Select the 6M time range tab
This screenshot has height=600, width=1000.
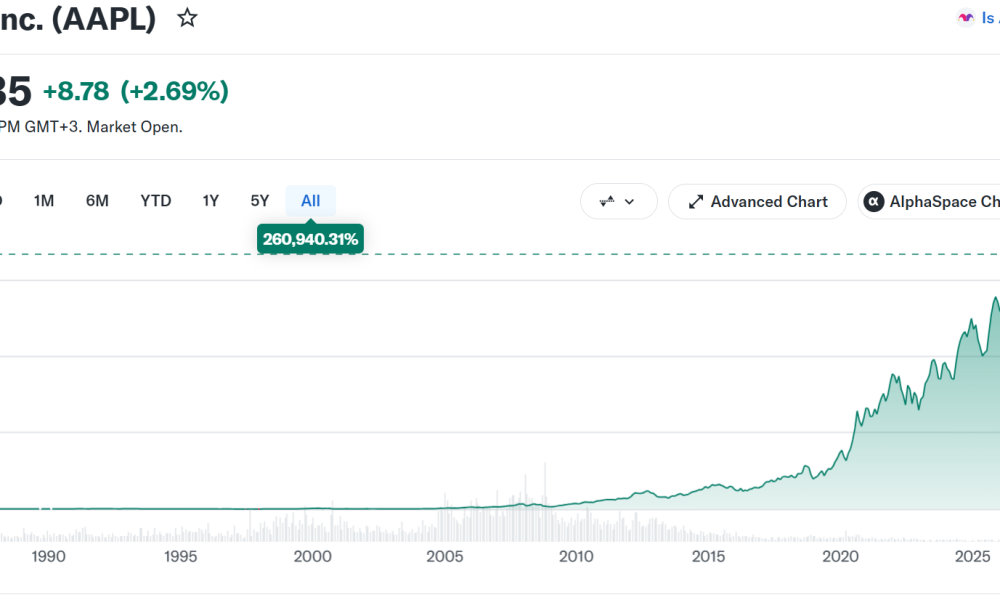(97, 201)
